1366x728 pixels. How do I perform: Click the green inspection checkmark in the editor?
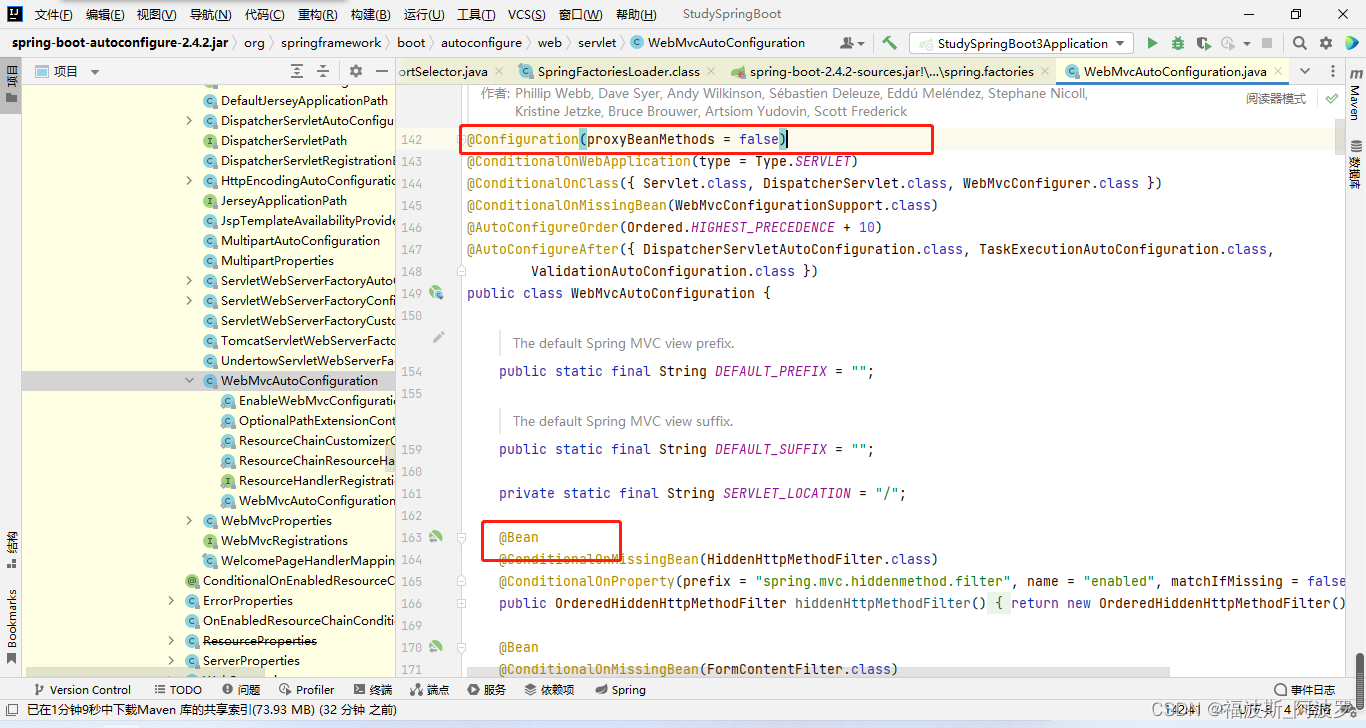(1331, 99)
